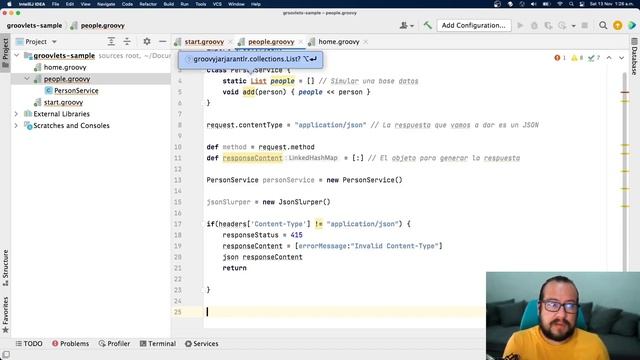
Task: Go to previous highlighted error arrow
Action: tap(609, 58)
